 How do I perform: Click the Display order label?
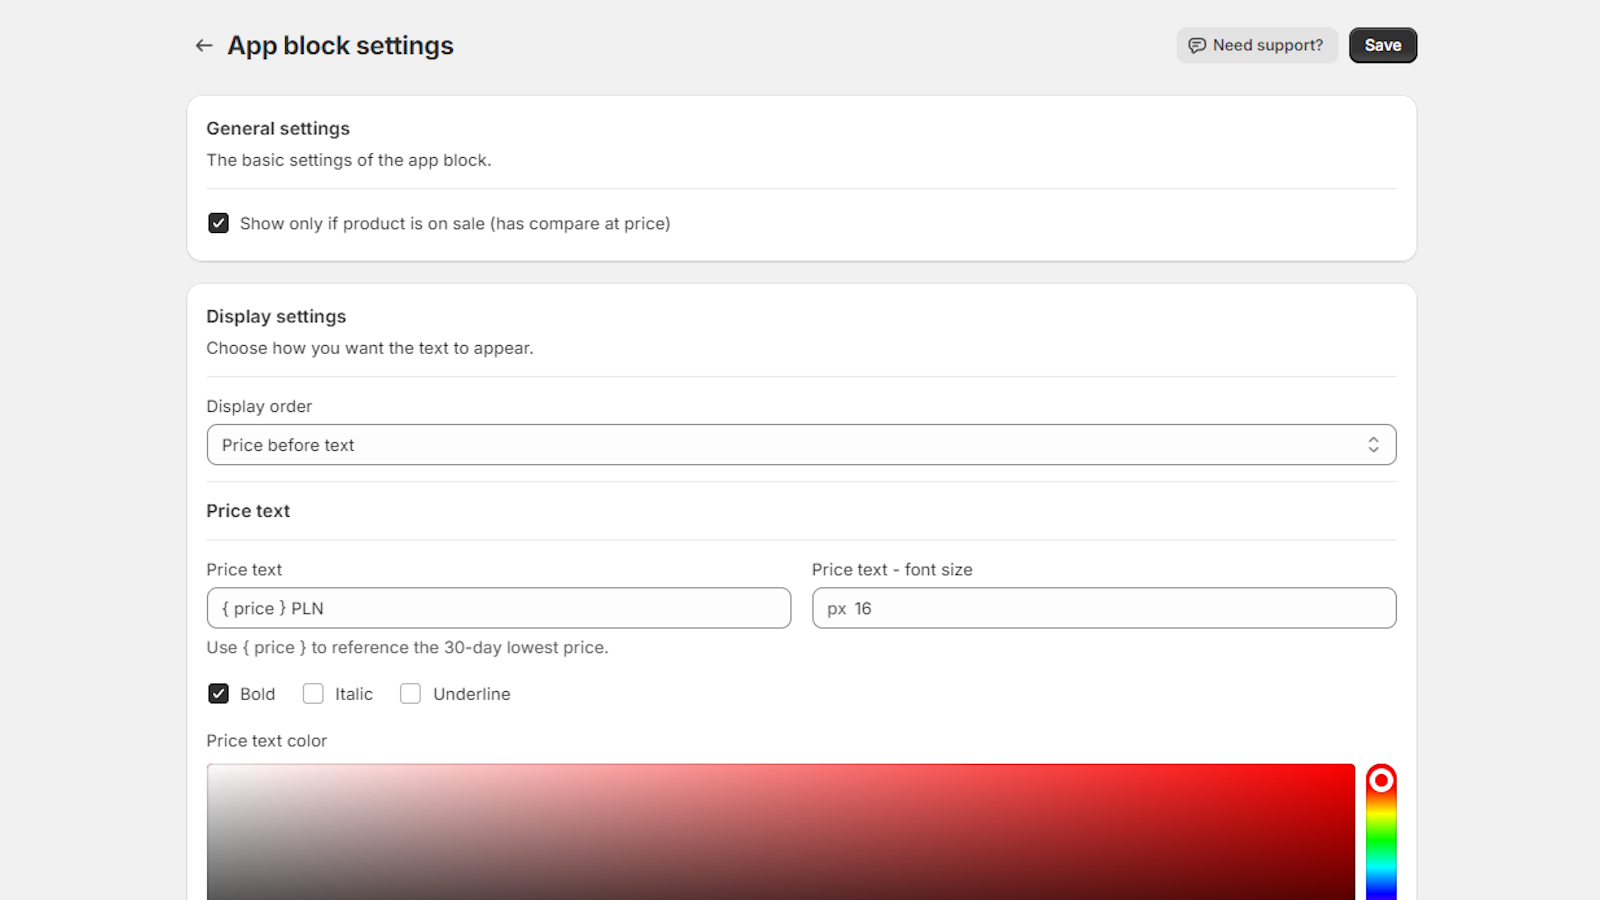pos(259,406)
